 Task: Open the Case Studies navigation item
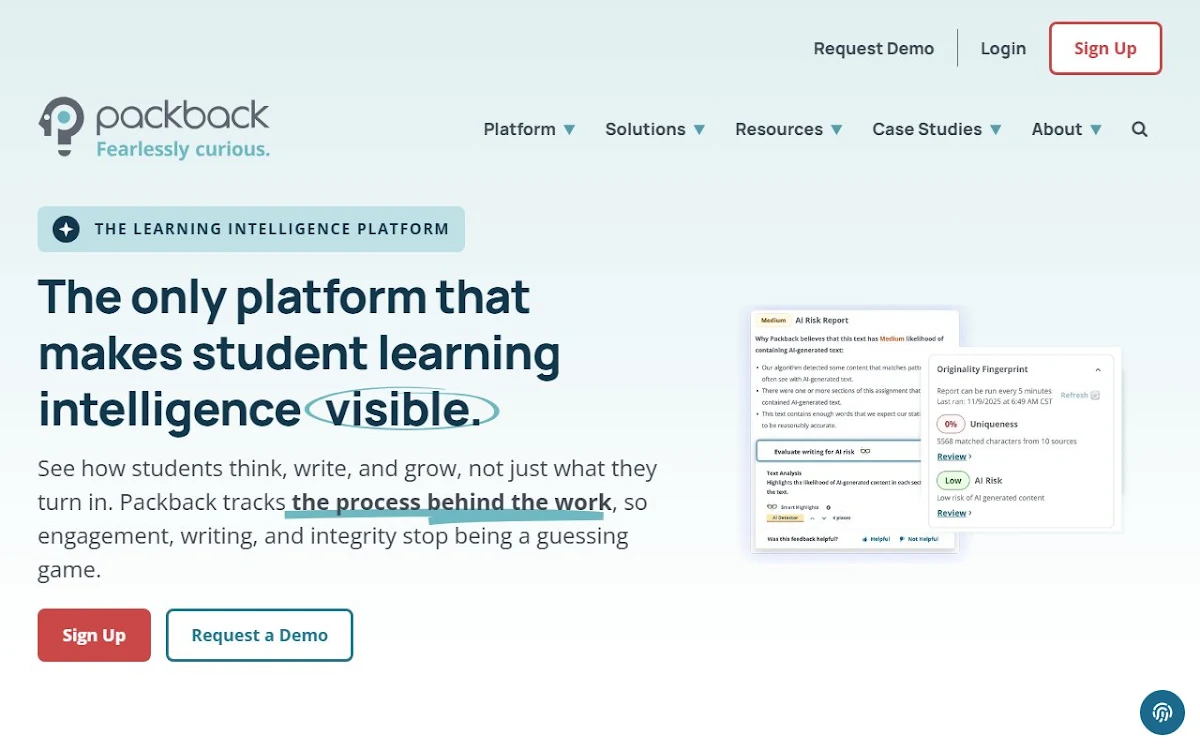927,129
